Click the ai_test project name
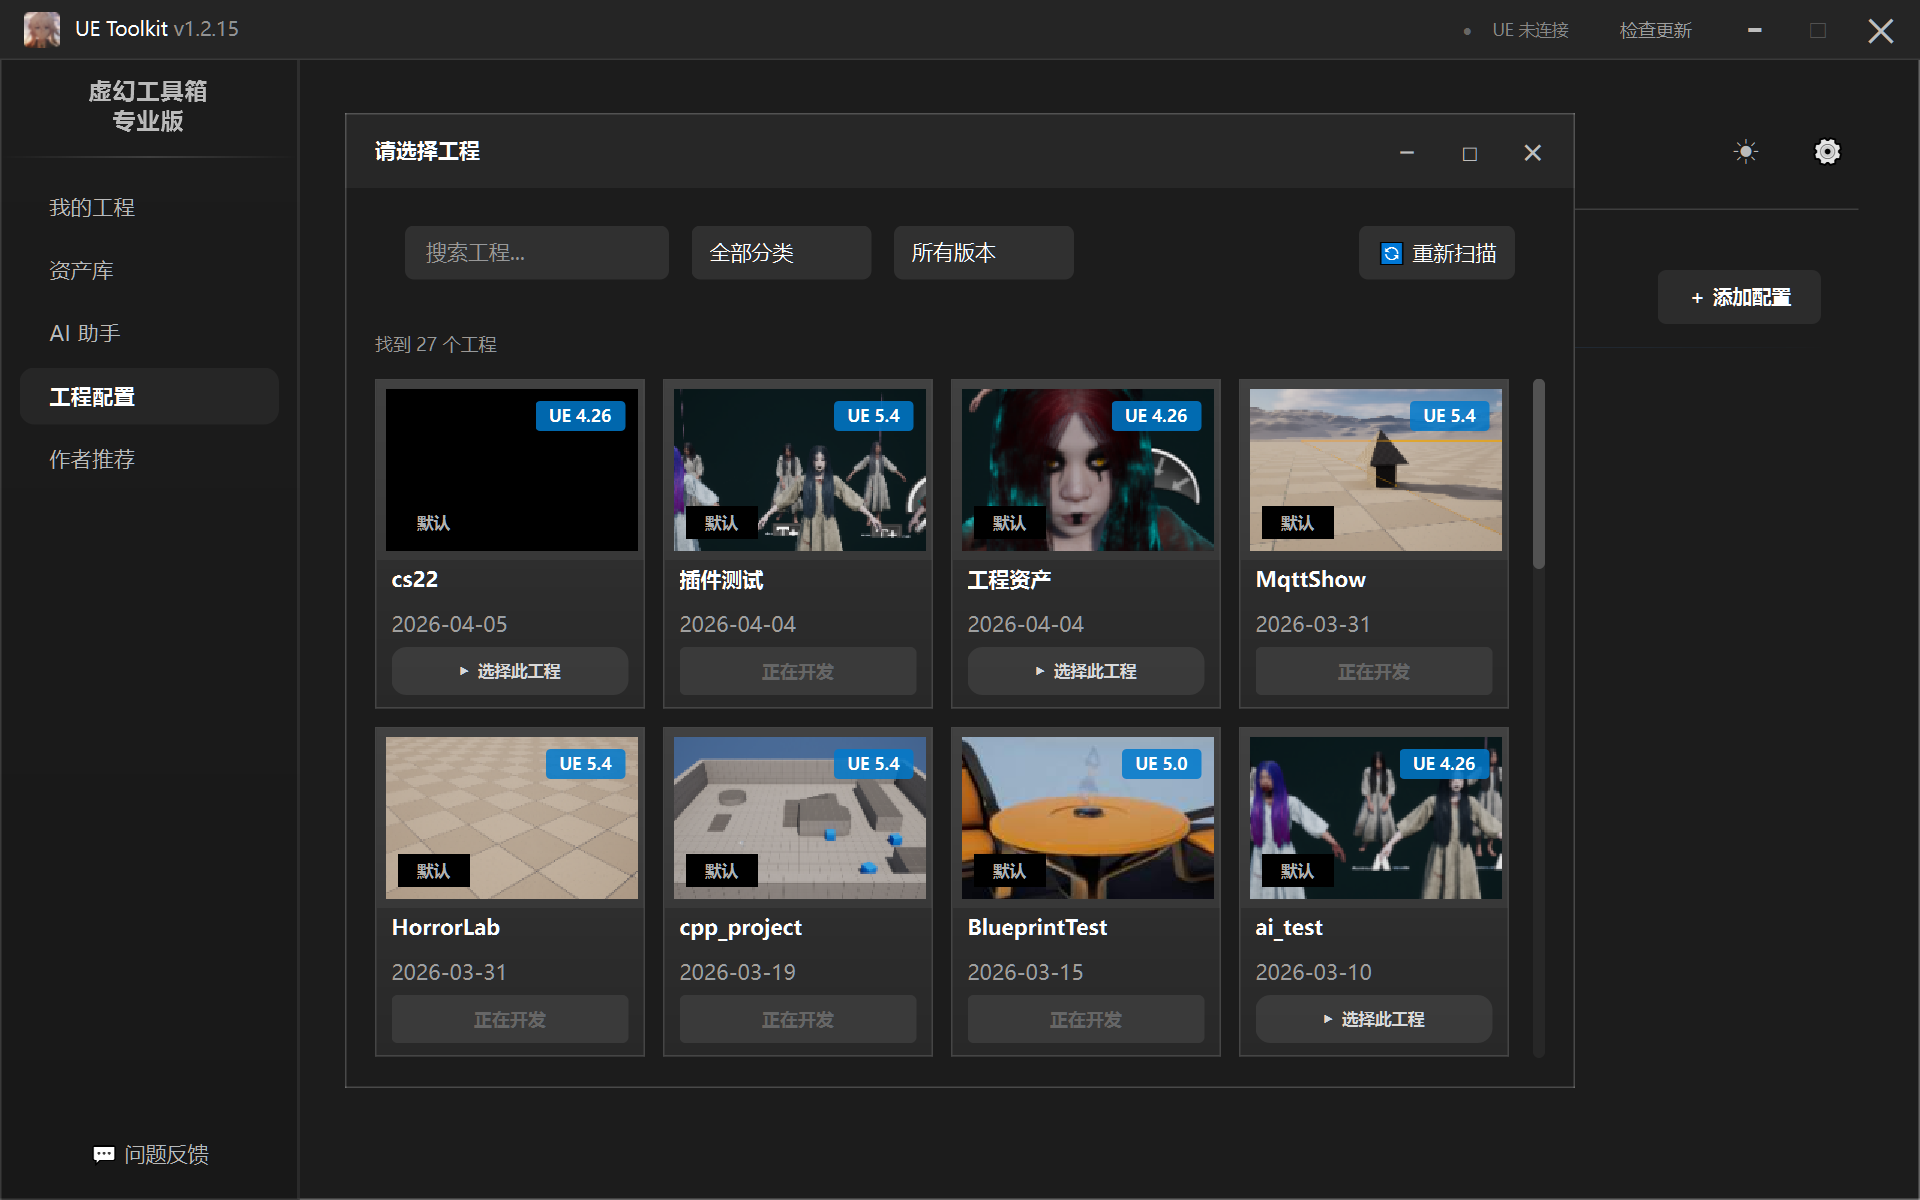The image size is (1920, 1200). [x=1289, y=928]
